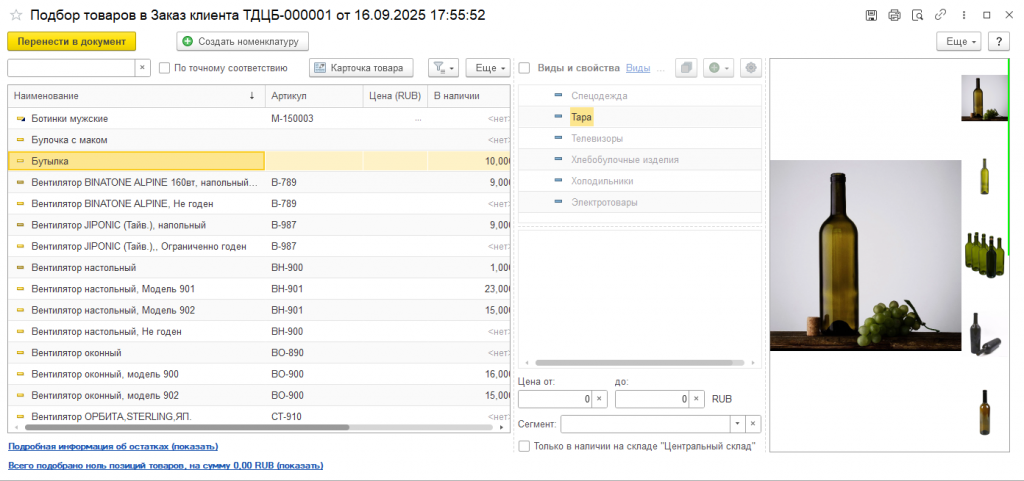Select the bottom brown bottle thumbnail

pos(985,412)
